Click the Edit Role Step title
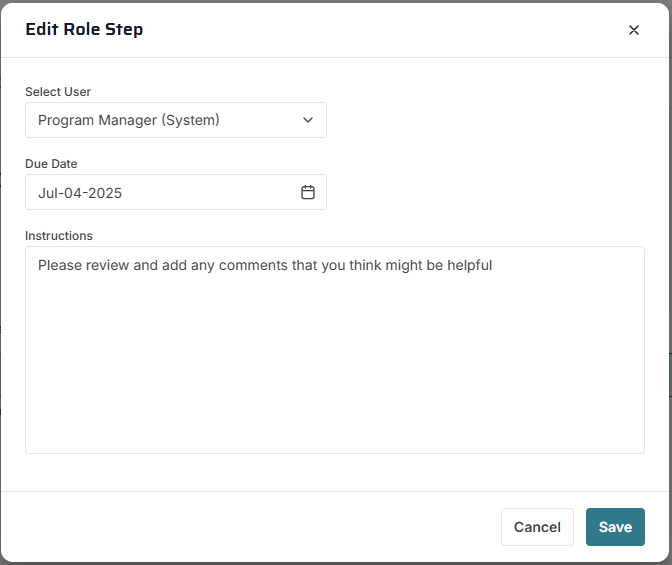 click(84, 29)
